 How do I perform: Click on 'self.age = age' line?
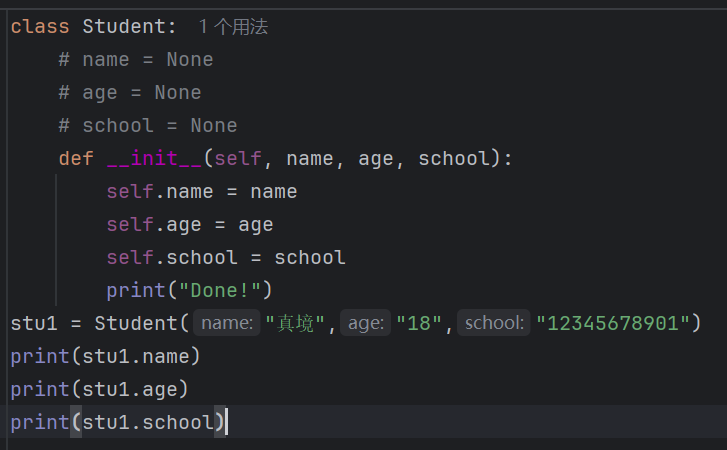coord(190,225)
